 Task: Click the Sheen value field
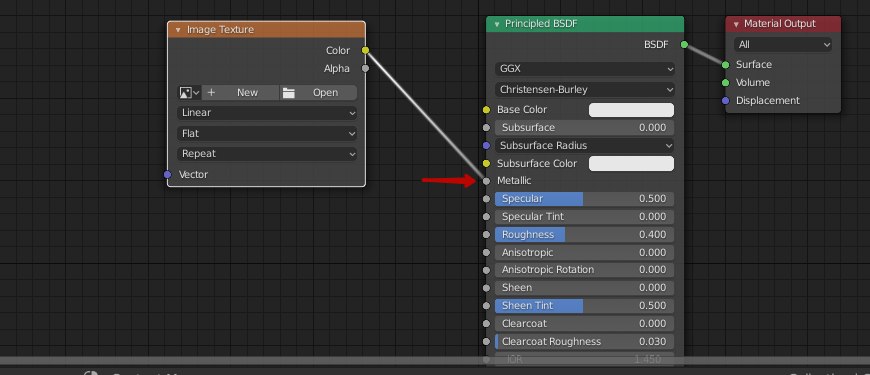click(584, 288)
